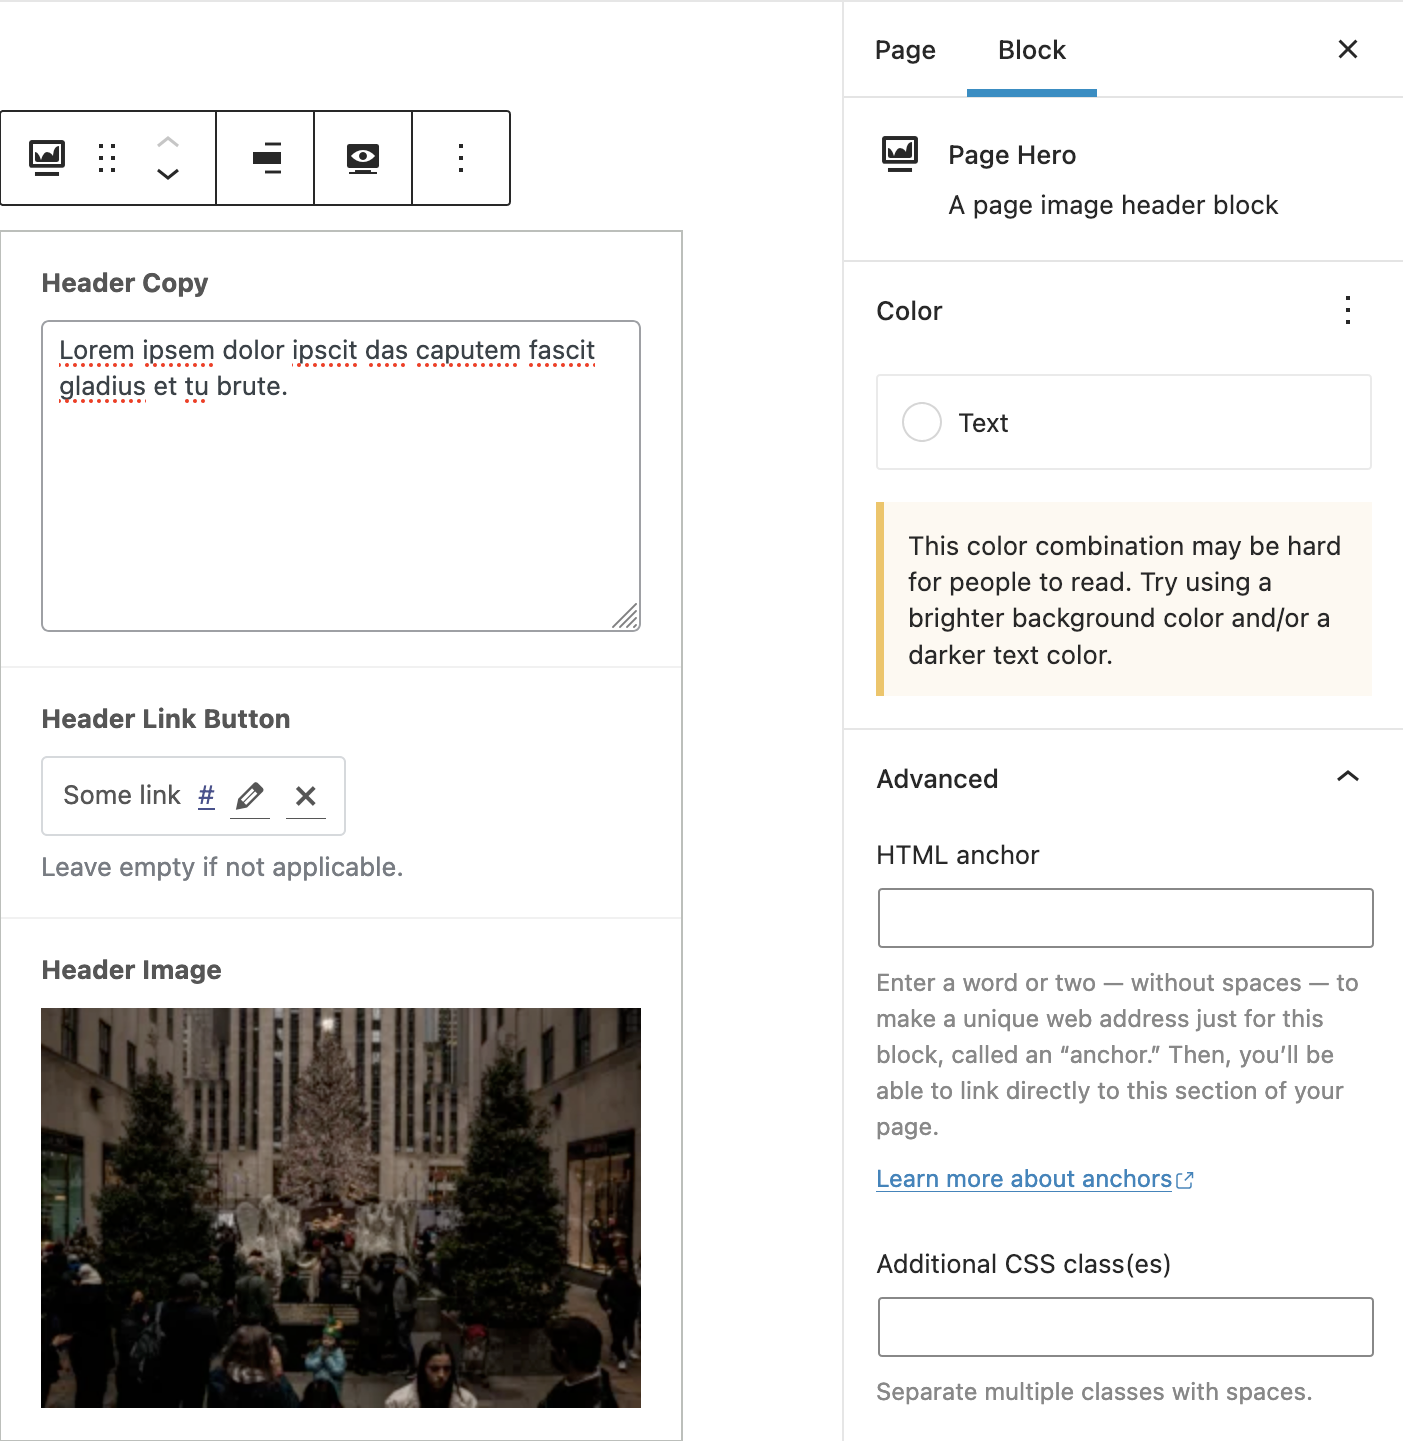Edit the Some link URL with pencil icon
This screenshot has height=1441, width=1403.
[x=250, y=796]
